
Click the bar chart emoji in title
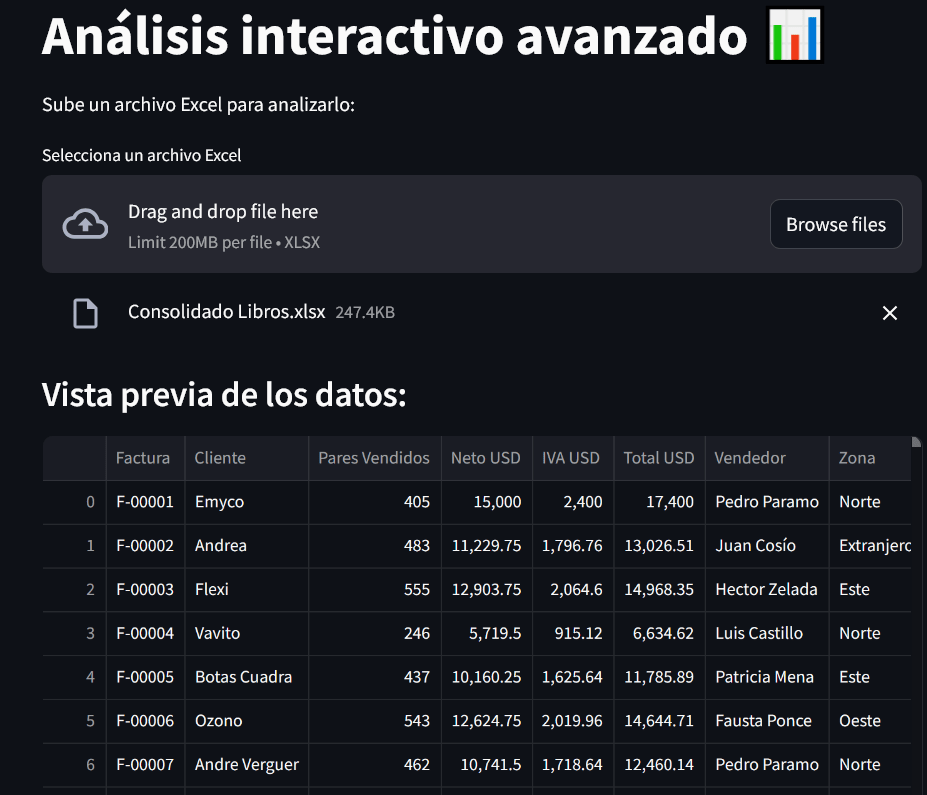pyautogui.click(x=795, y=35)
